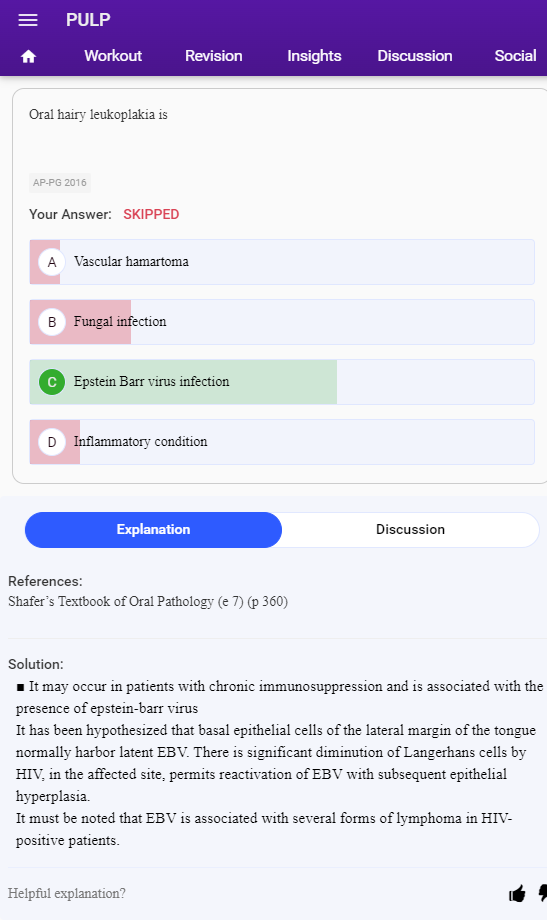547x920 pixels.
Task: Click the PULP app title
Action: [x=88, y=20]
